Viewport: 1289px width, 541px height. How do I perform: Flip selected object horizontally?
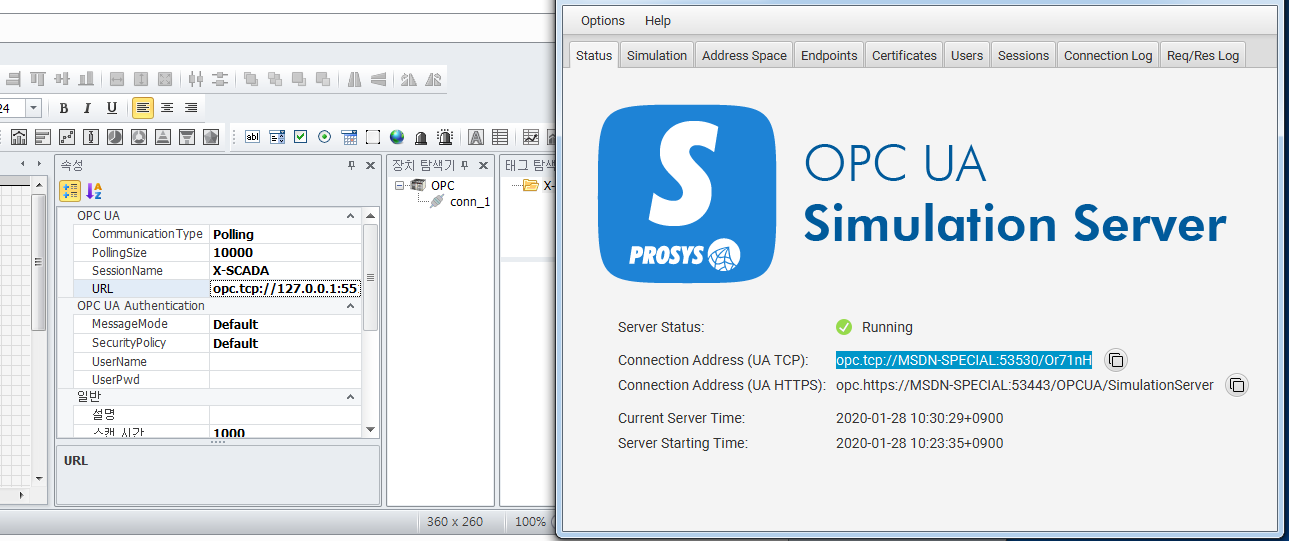point(354,78)
